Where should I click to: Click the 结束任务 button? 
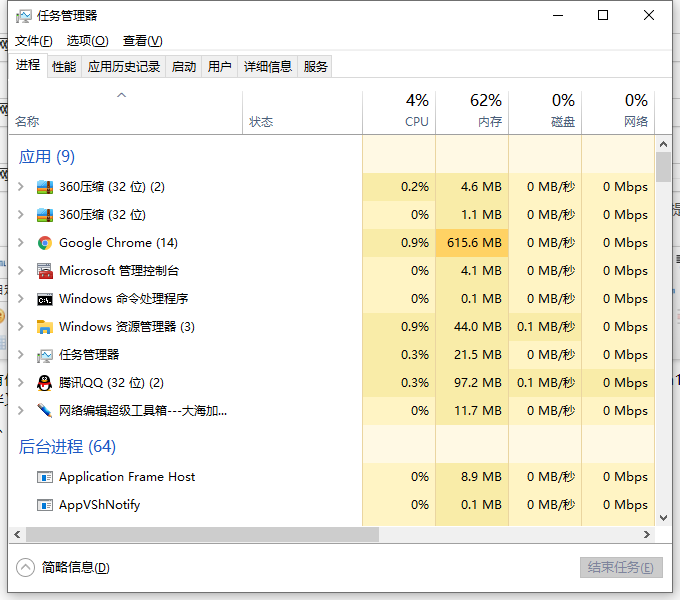click(621, 567)
